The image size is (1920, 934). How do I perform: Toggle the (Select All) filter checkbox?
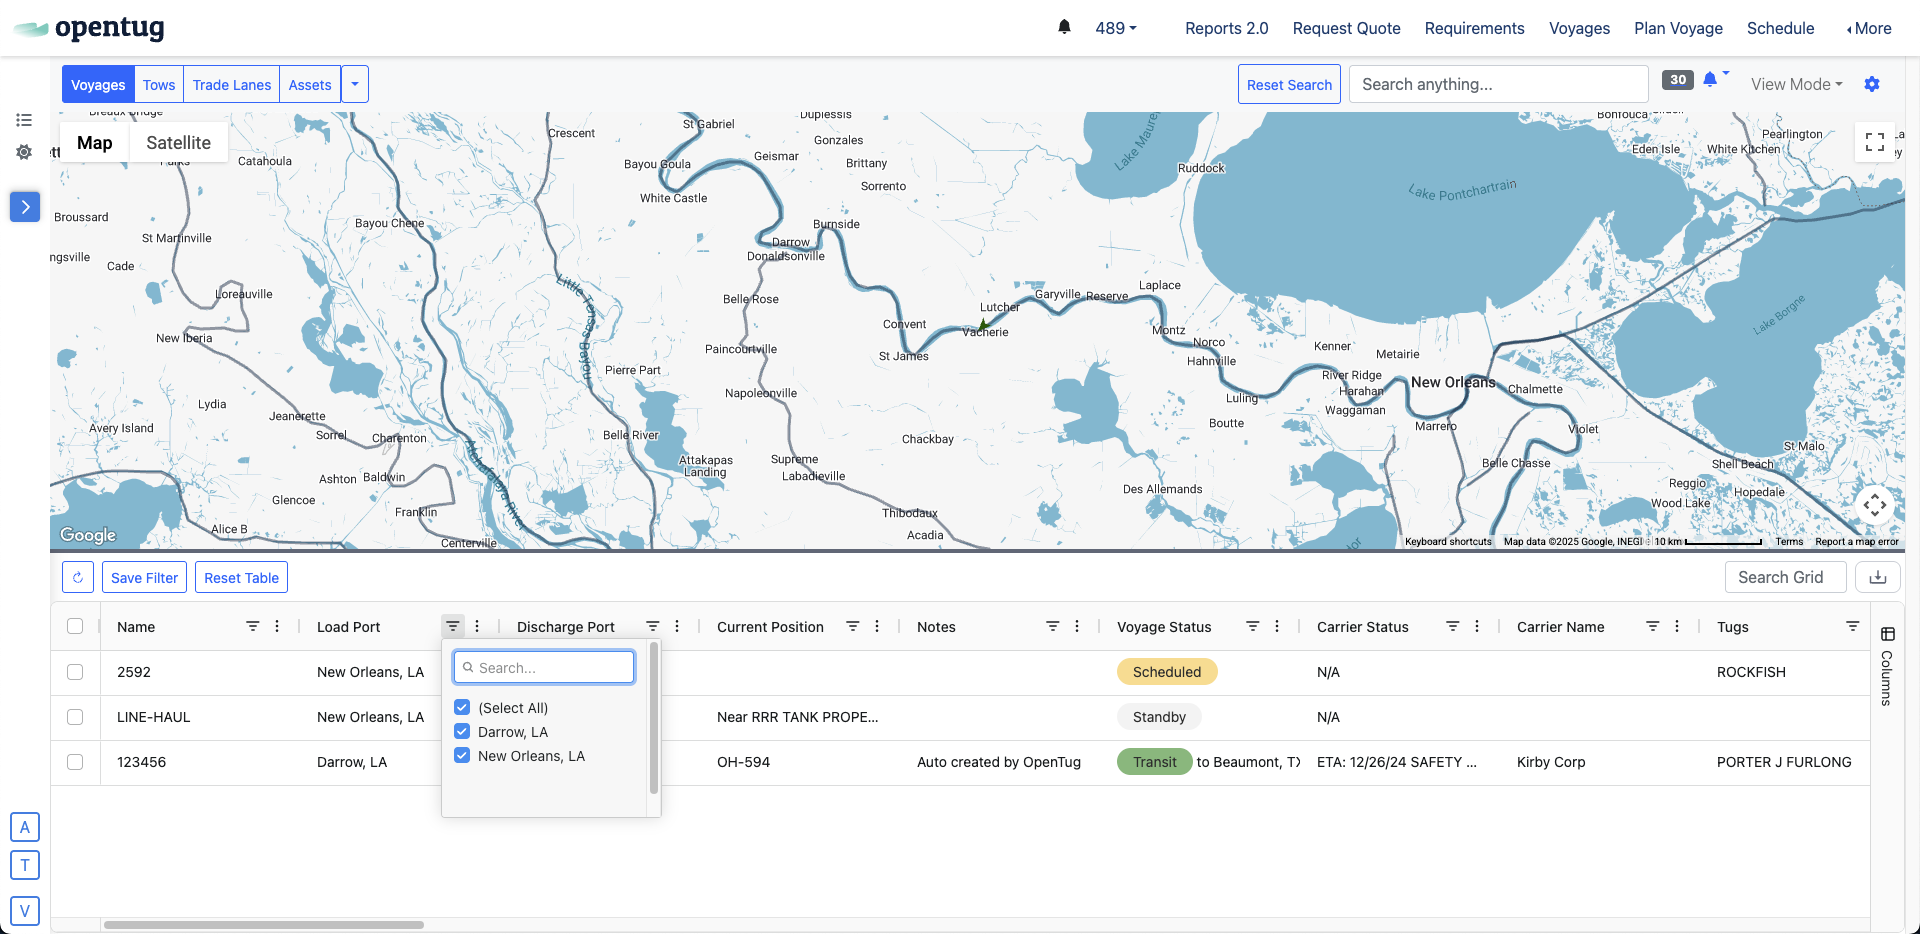point(462,708)
